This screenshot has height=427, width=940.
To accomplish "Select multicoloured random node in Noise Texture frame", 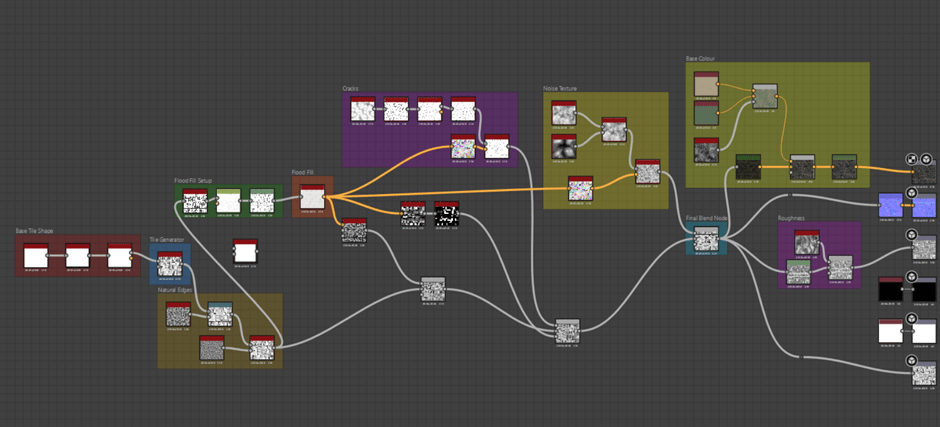I will tap(581, 189).
